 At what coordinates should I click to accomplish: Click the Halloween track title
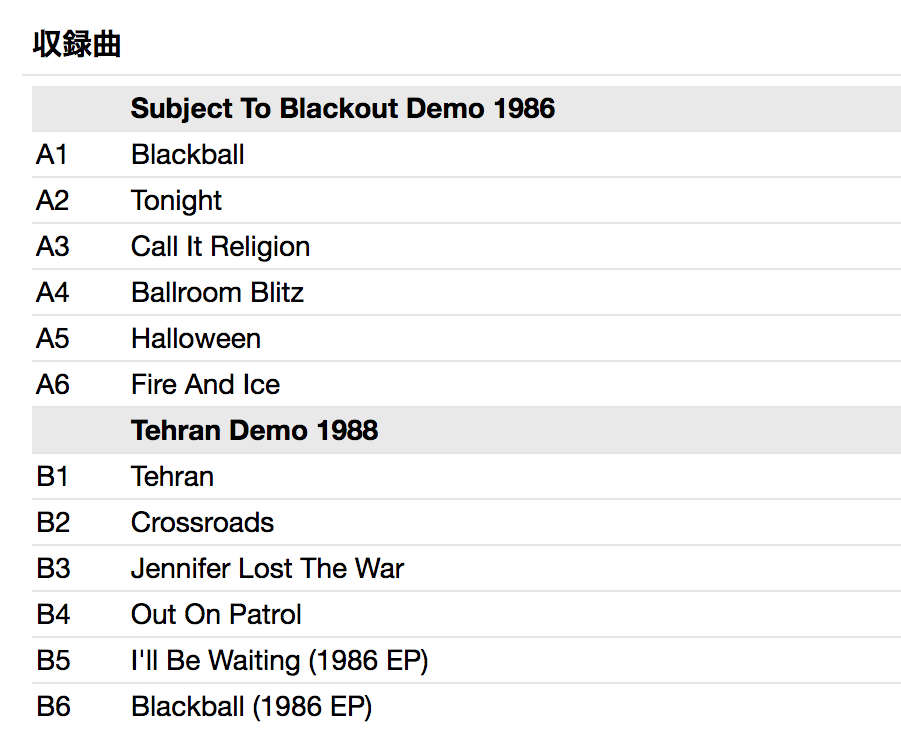pyautogui.click(x=196, y=339)
